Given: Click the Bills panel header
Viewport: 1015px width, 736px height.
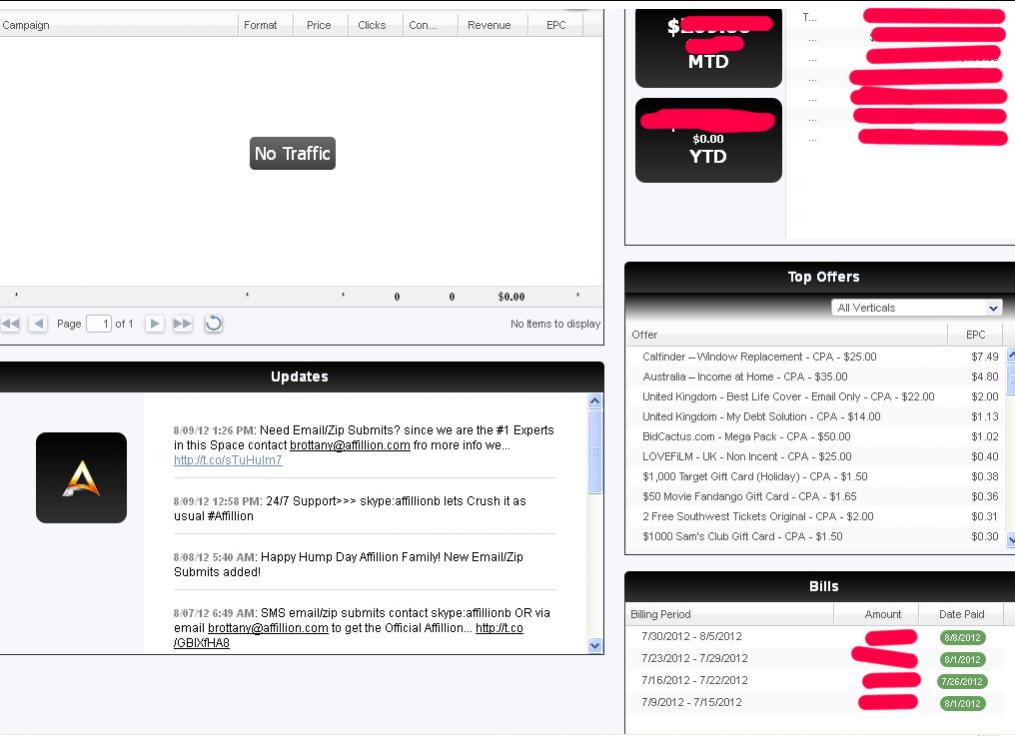Looking at the screenshot, I should [x=820, y=586].
